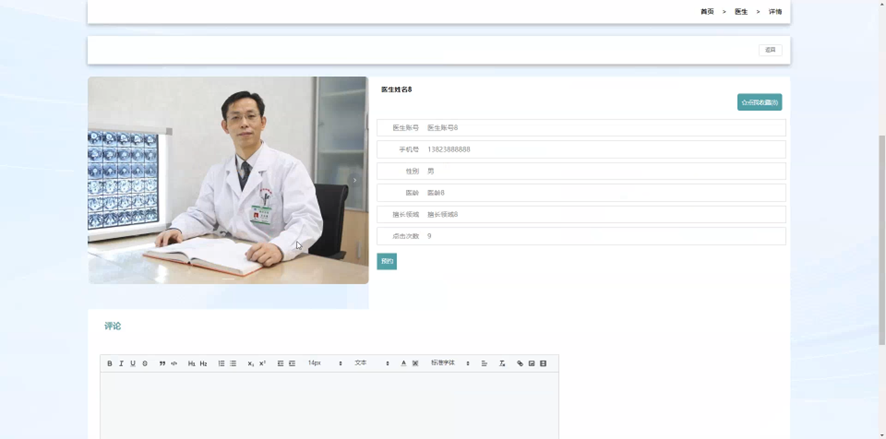Show next doctor photo with arrow
Viewport: 886px width, 439px height.
(x=355, y=180)
